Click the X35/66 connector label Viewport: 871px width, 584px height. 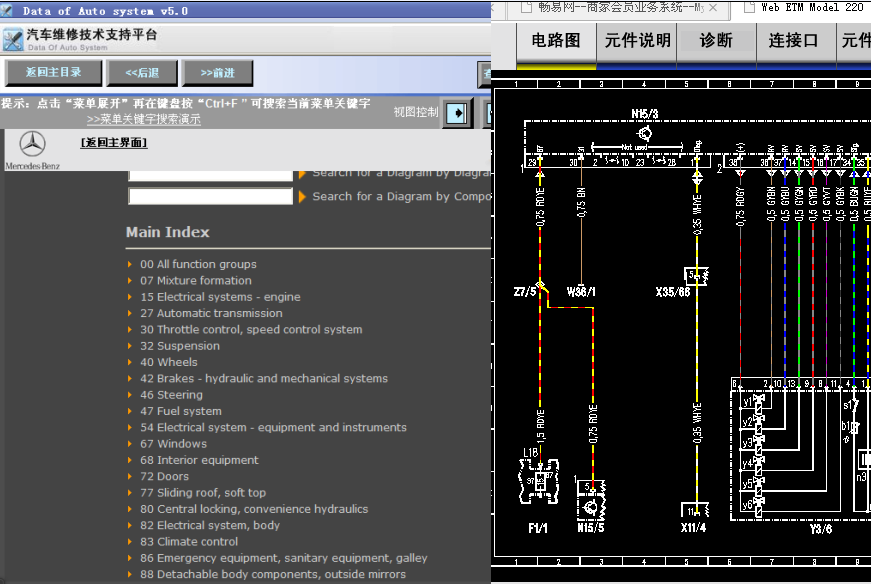point(673,292)
